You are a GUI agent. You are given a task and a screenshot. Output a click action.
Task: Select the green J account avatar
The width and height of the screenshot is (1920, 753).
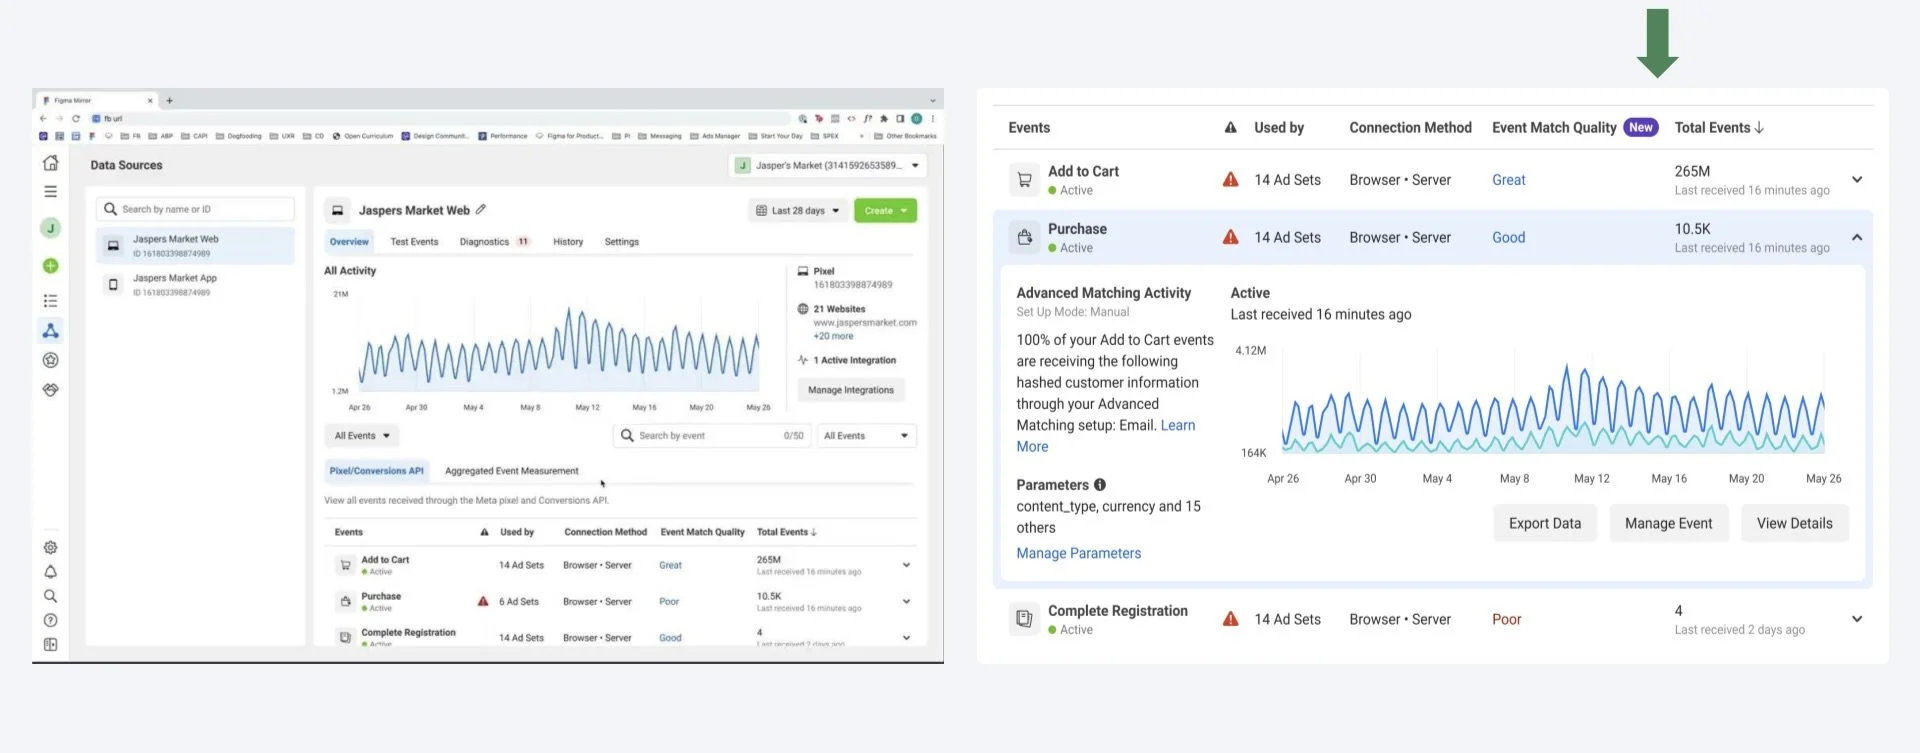tap(50, 228)
